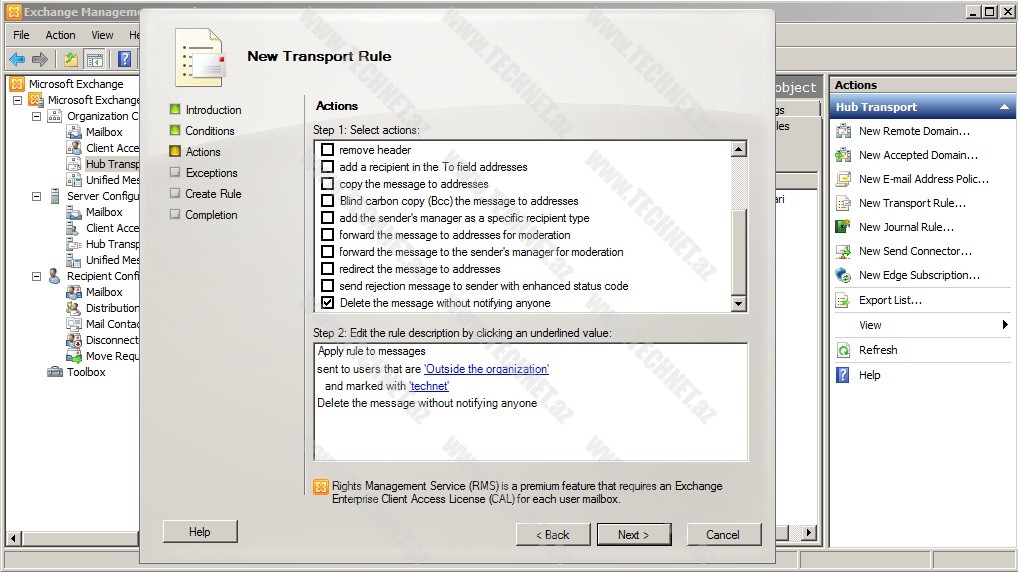Open the Action menu

[60, 35]
